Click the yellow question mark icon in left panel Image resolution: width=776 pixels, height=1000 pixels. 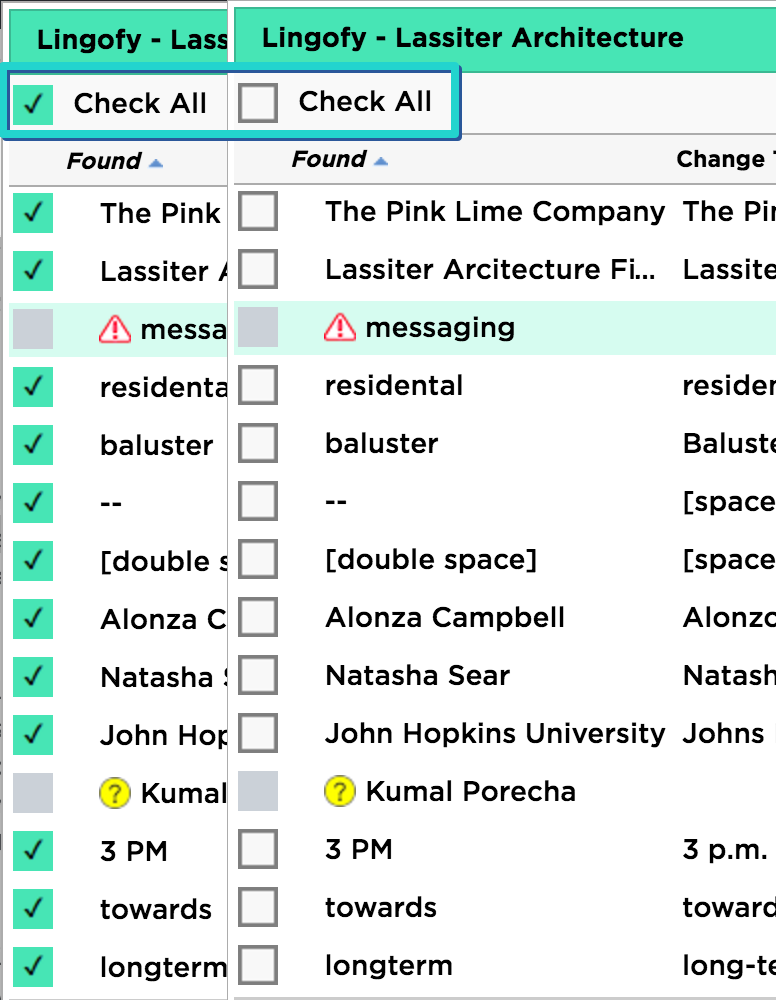[x=115, y=793]
